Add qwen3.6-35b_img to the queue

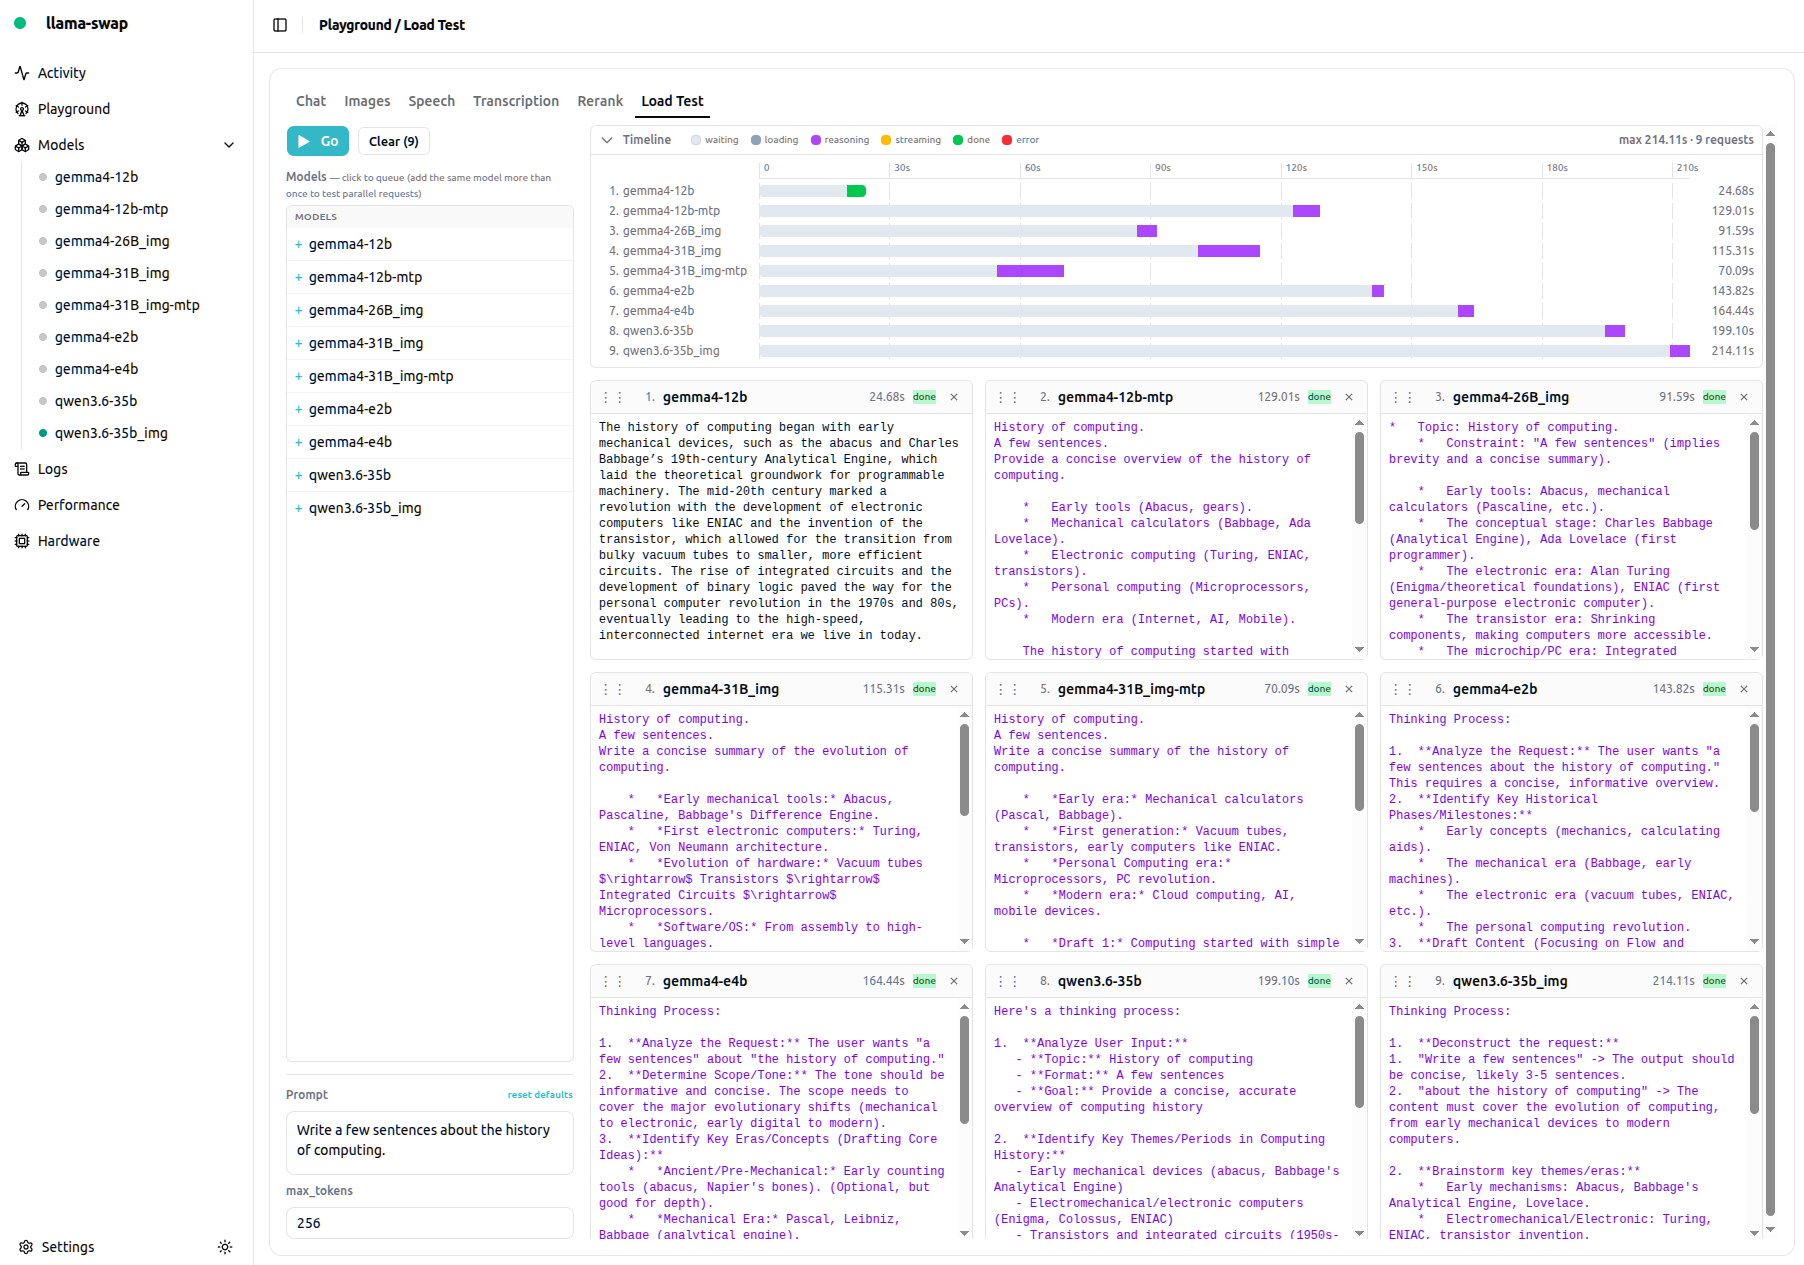[430, 508]
